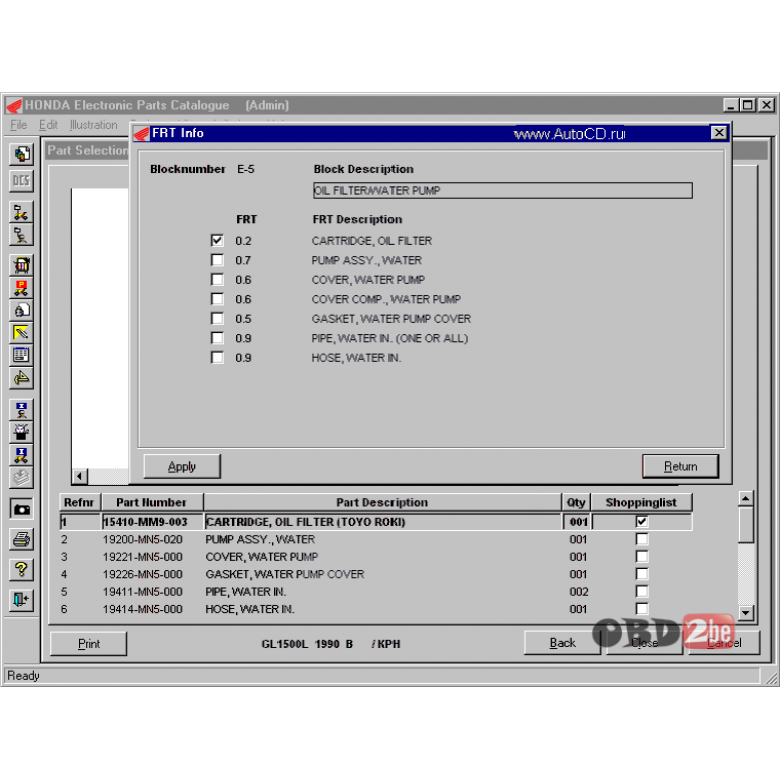
Task: Click the parts list scrollbar down arrow
Action: [x=745, y=612]
